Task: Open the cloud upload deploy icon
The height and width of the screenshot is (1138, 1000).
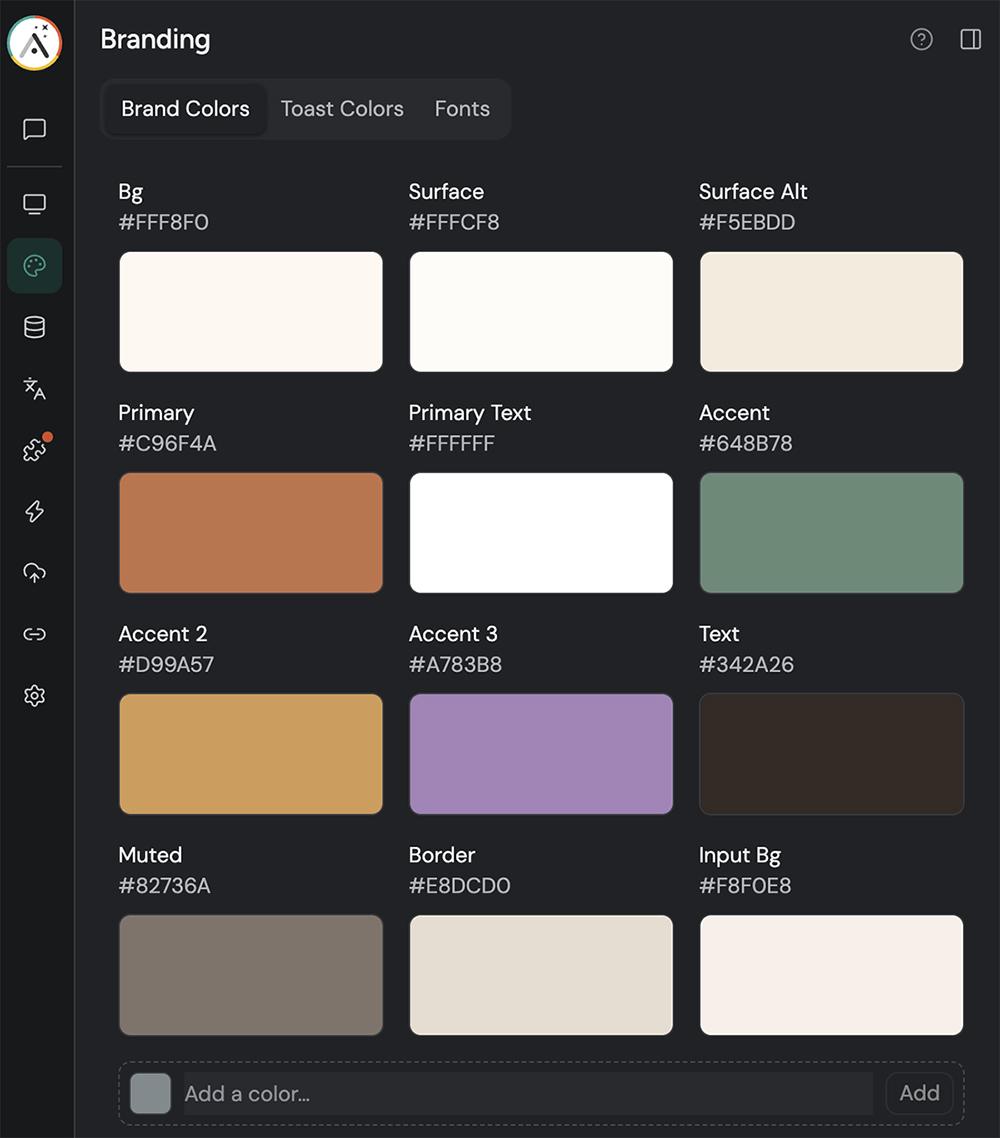Action: click(35, 573)
